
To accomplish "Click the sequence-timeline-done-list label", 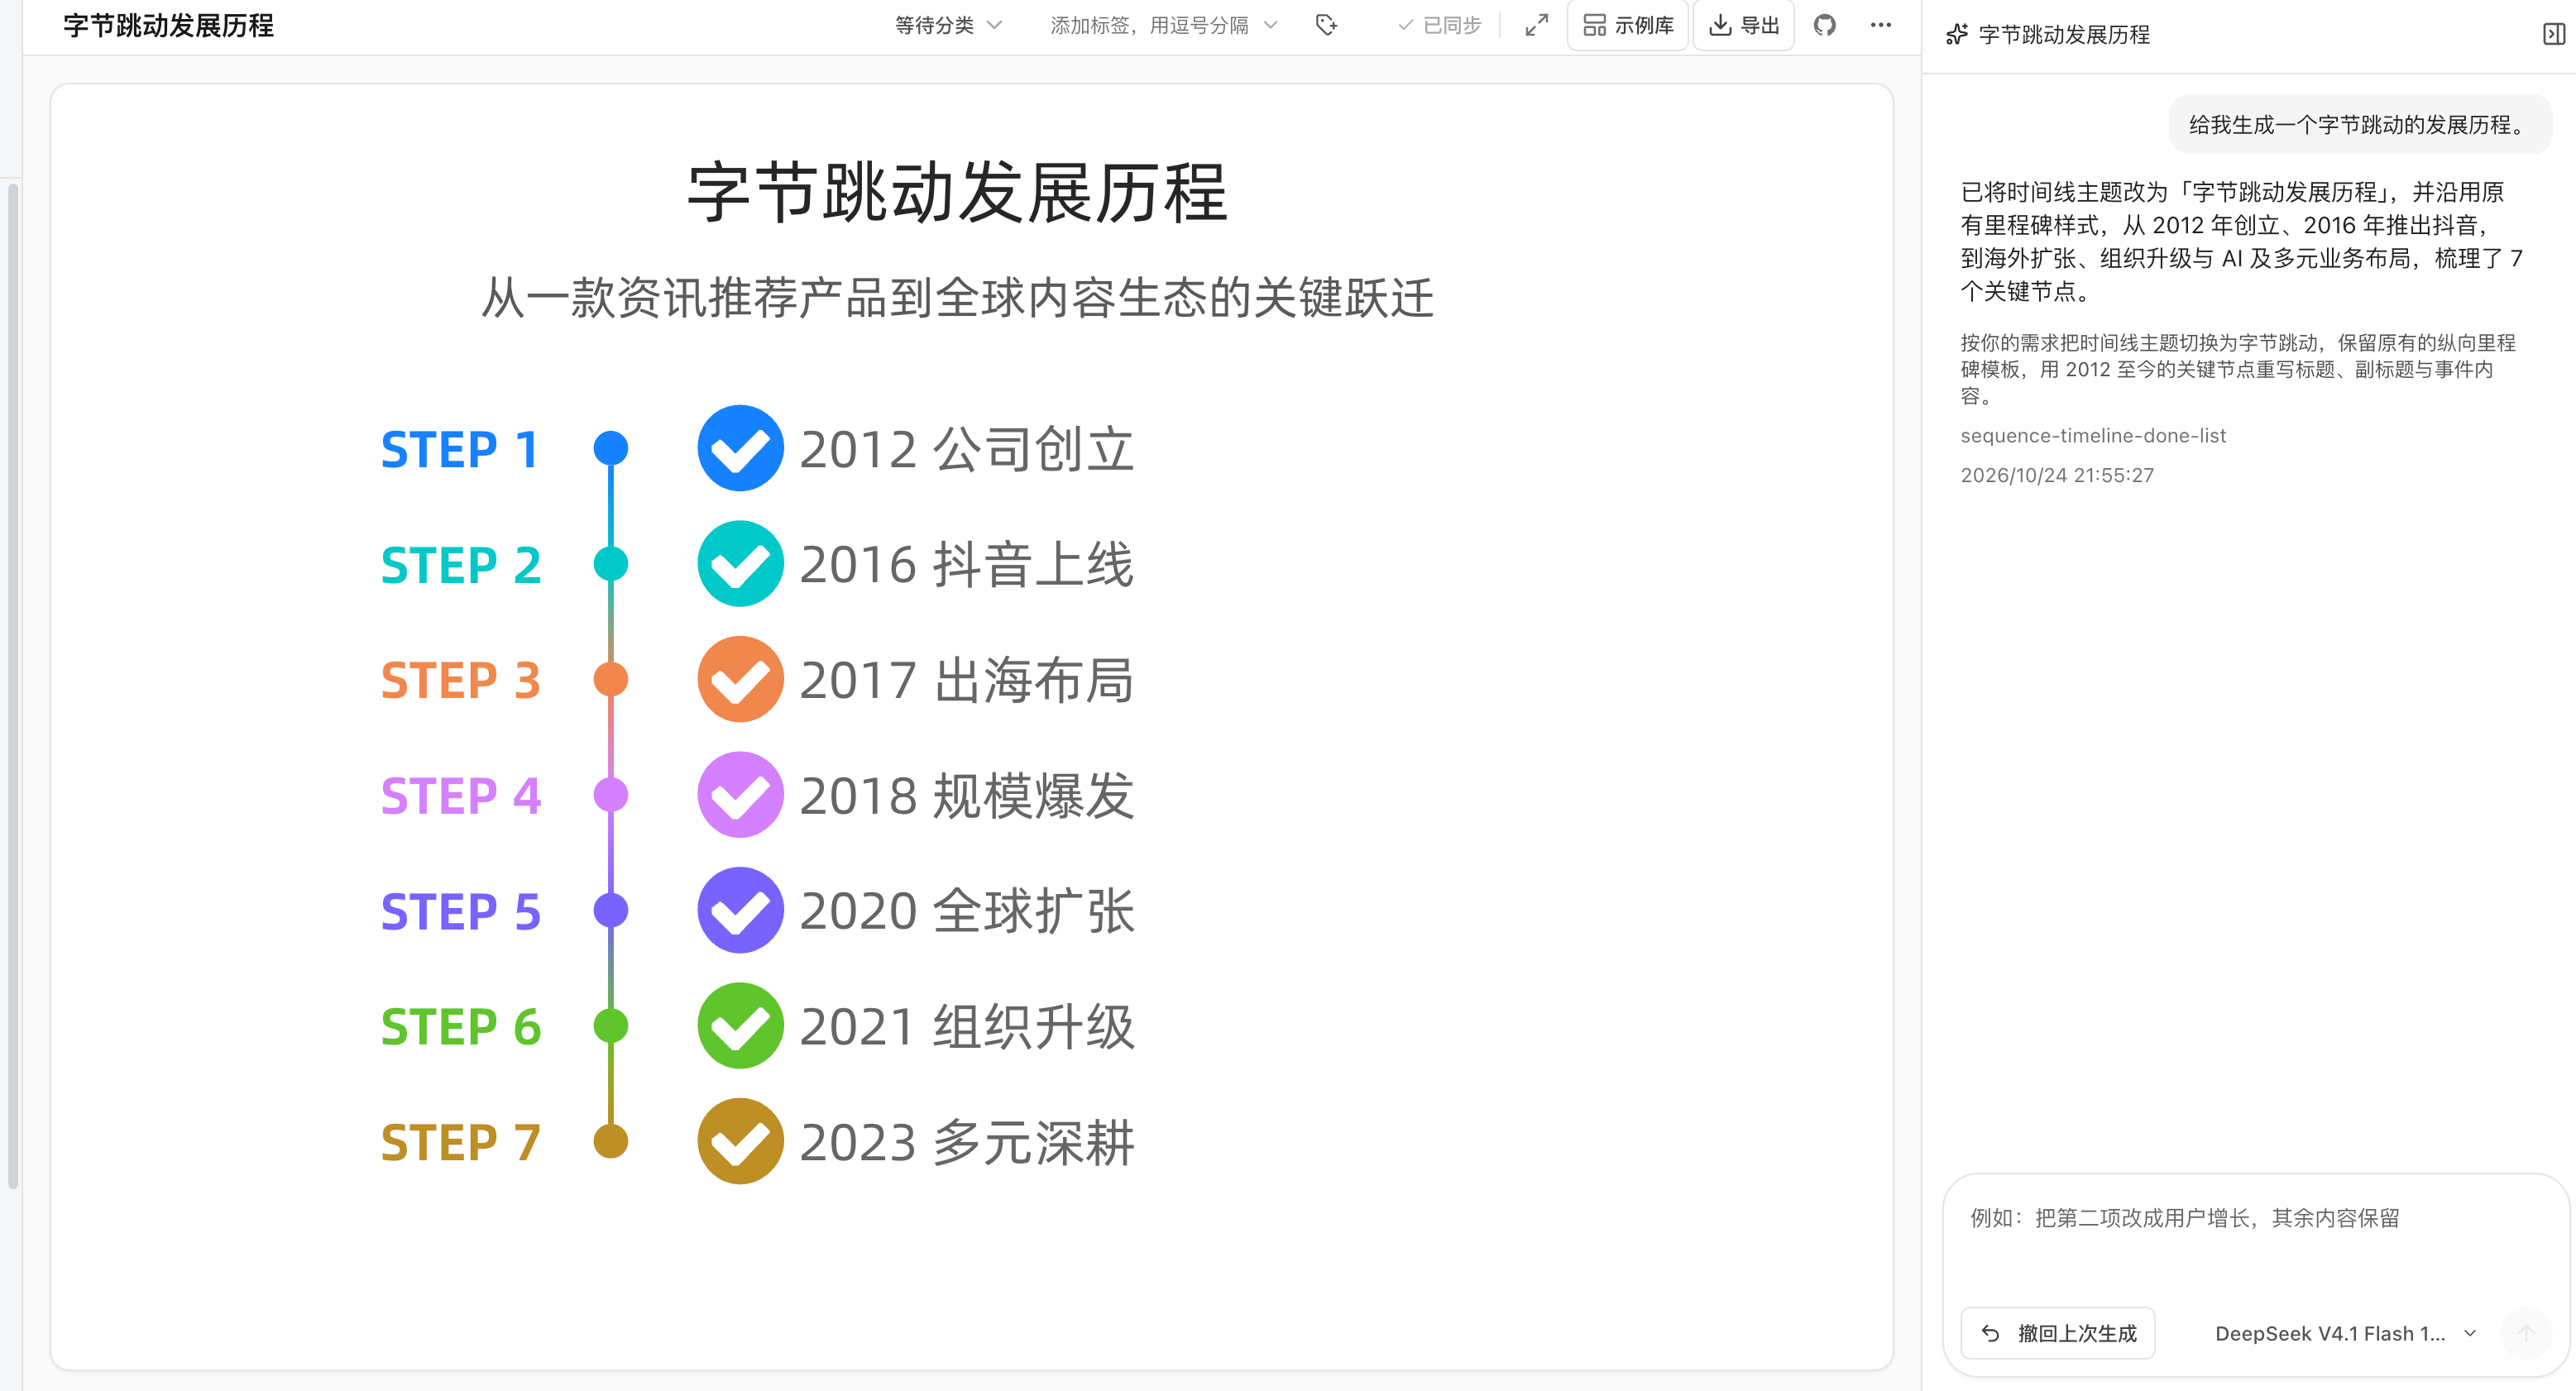I will (2093, 436).
